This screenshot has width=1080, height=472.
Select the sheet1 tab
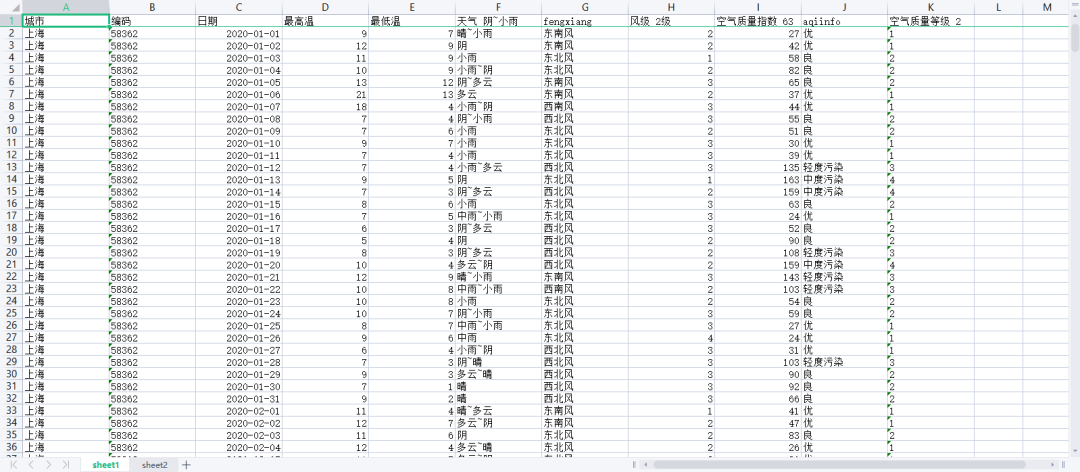pyautogui.click(x=106, y=465)
